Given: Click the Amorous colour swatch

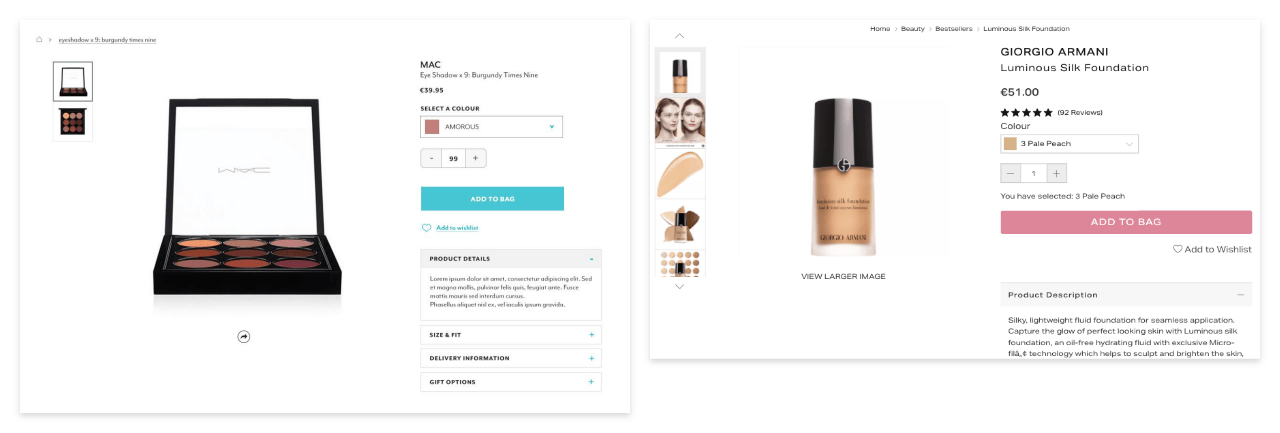Looking at the screenshot, I should (432, 127).
